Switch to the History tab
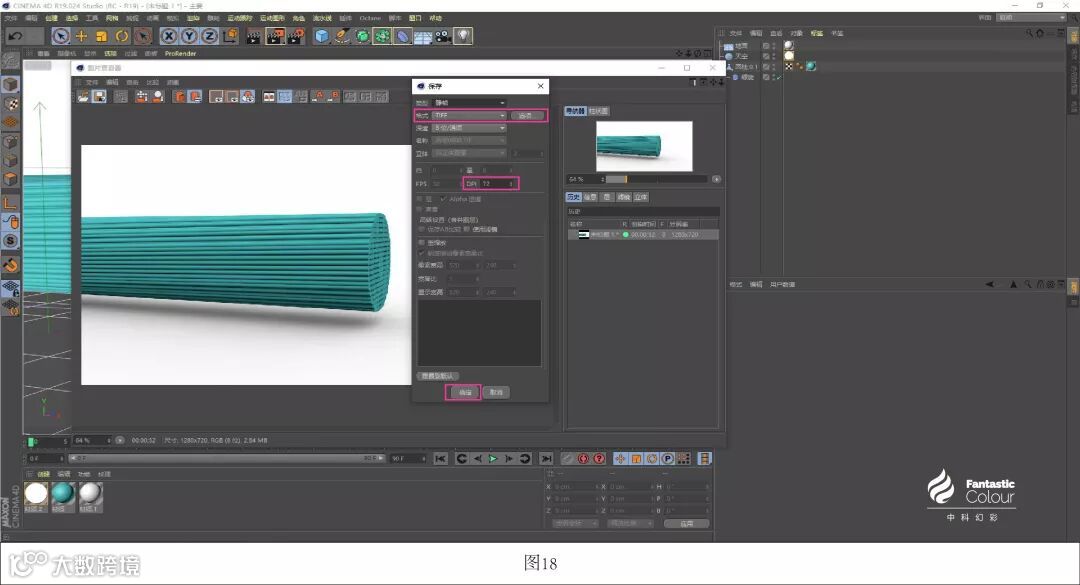This screenshot has width=1080, height=585. [574, 197]
